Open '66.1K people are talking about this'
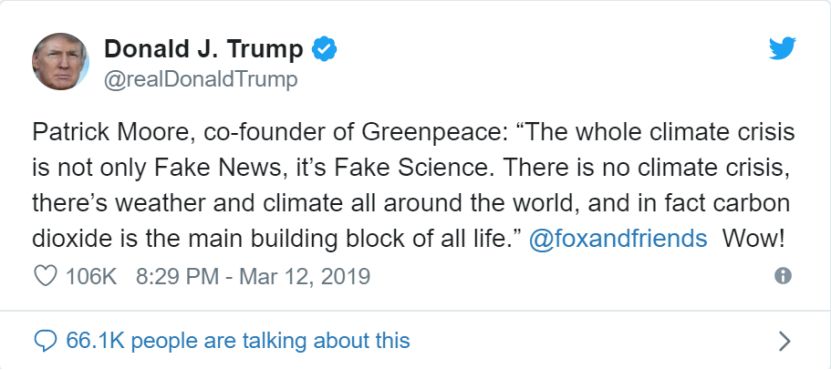Screen dimensions: 831x370 tap(238, 341)
